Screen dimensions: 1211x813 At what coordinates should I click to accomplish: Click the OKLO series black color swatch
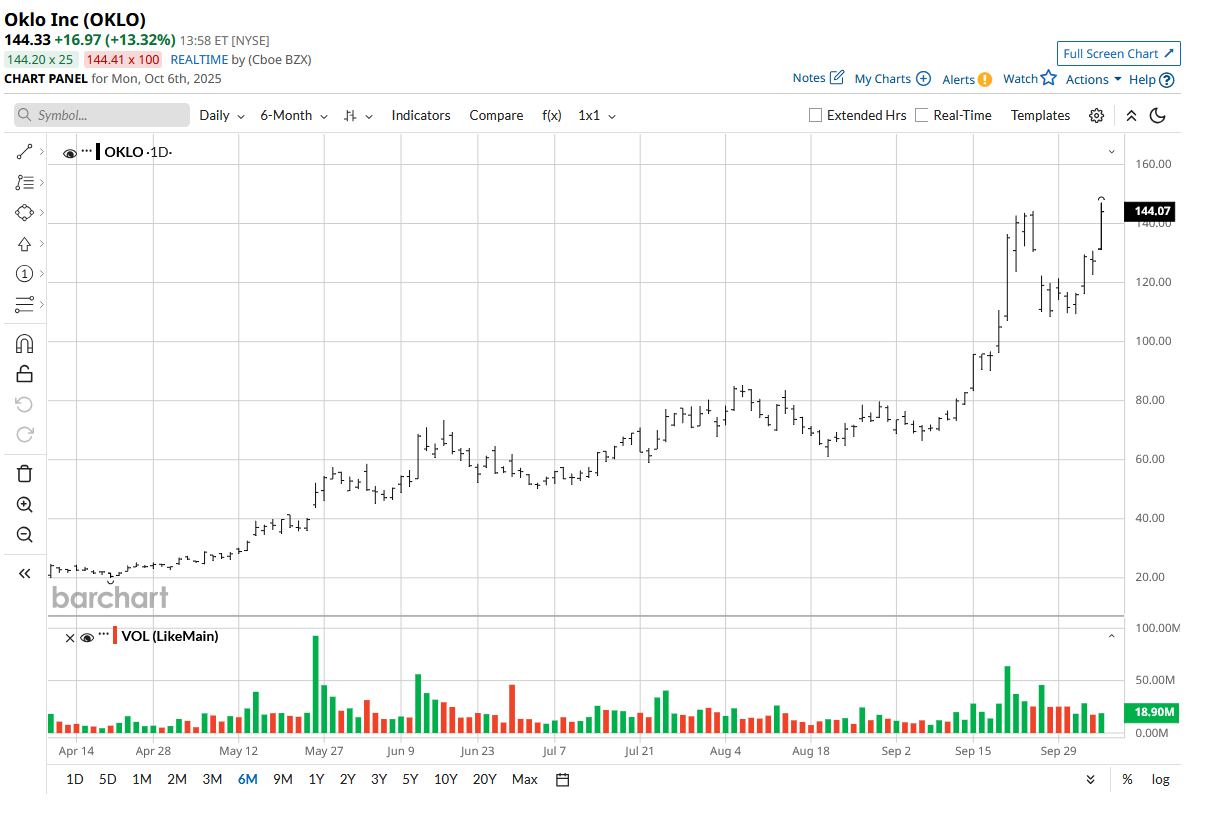(x=98, y=152)
